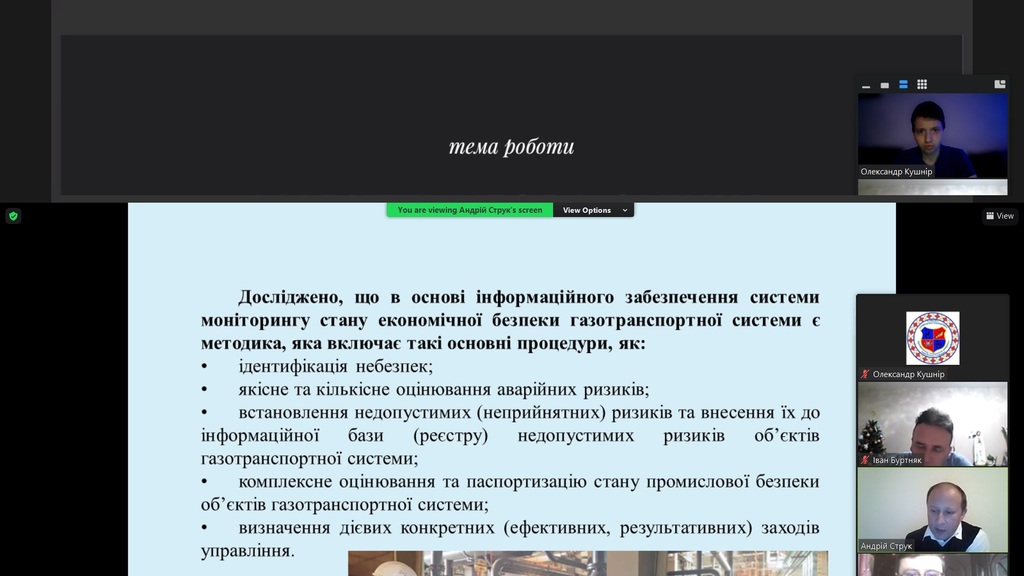This screenshot has height=576, width=1024.
Task: Click muted mic icon beside Олександр Кушнір
Action: pos(865,374)
